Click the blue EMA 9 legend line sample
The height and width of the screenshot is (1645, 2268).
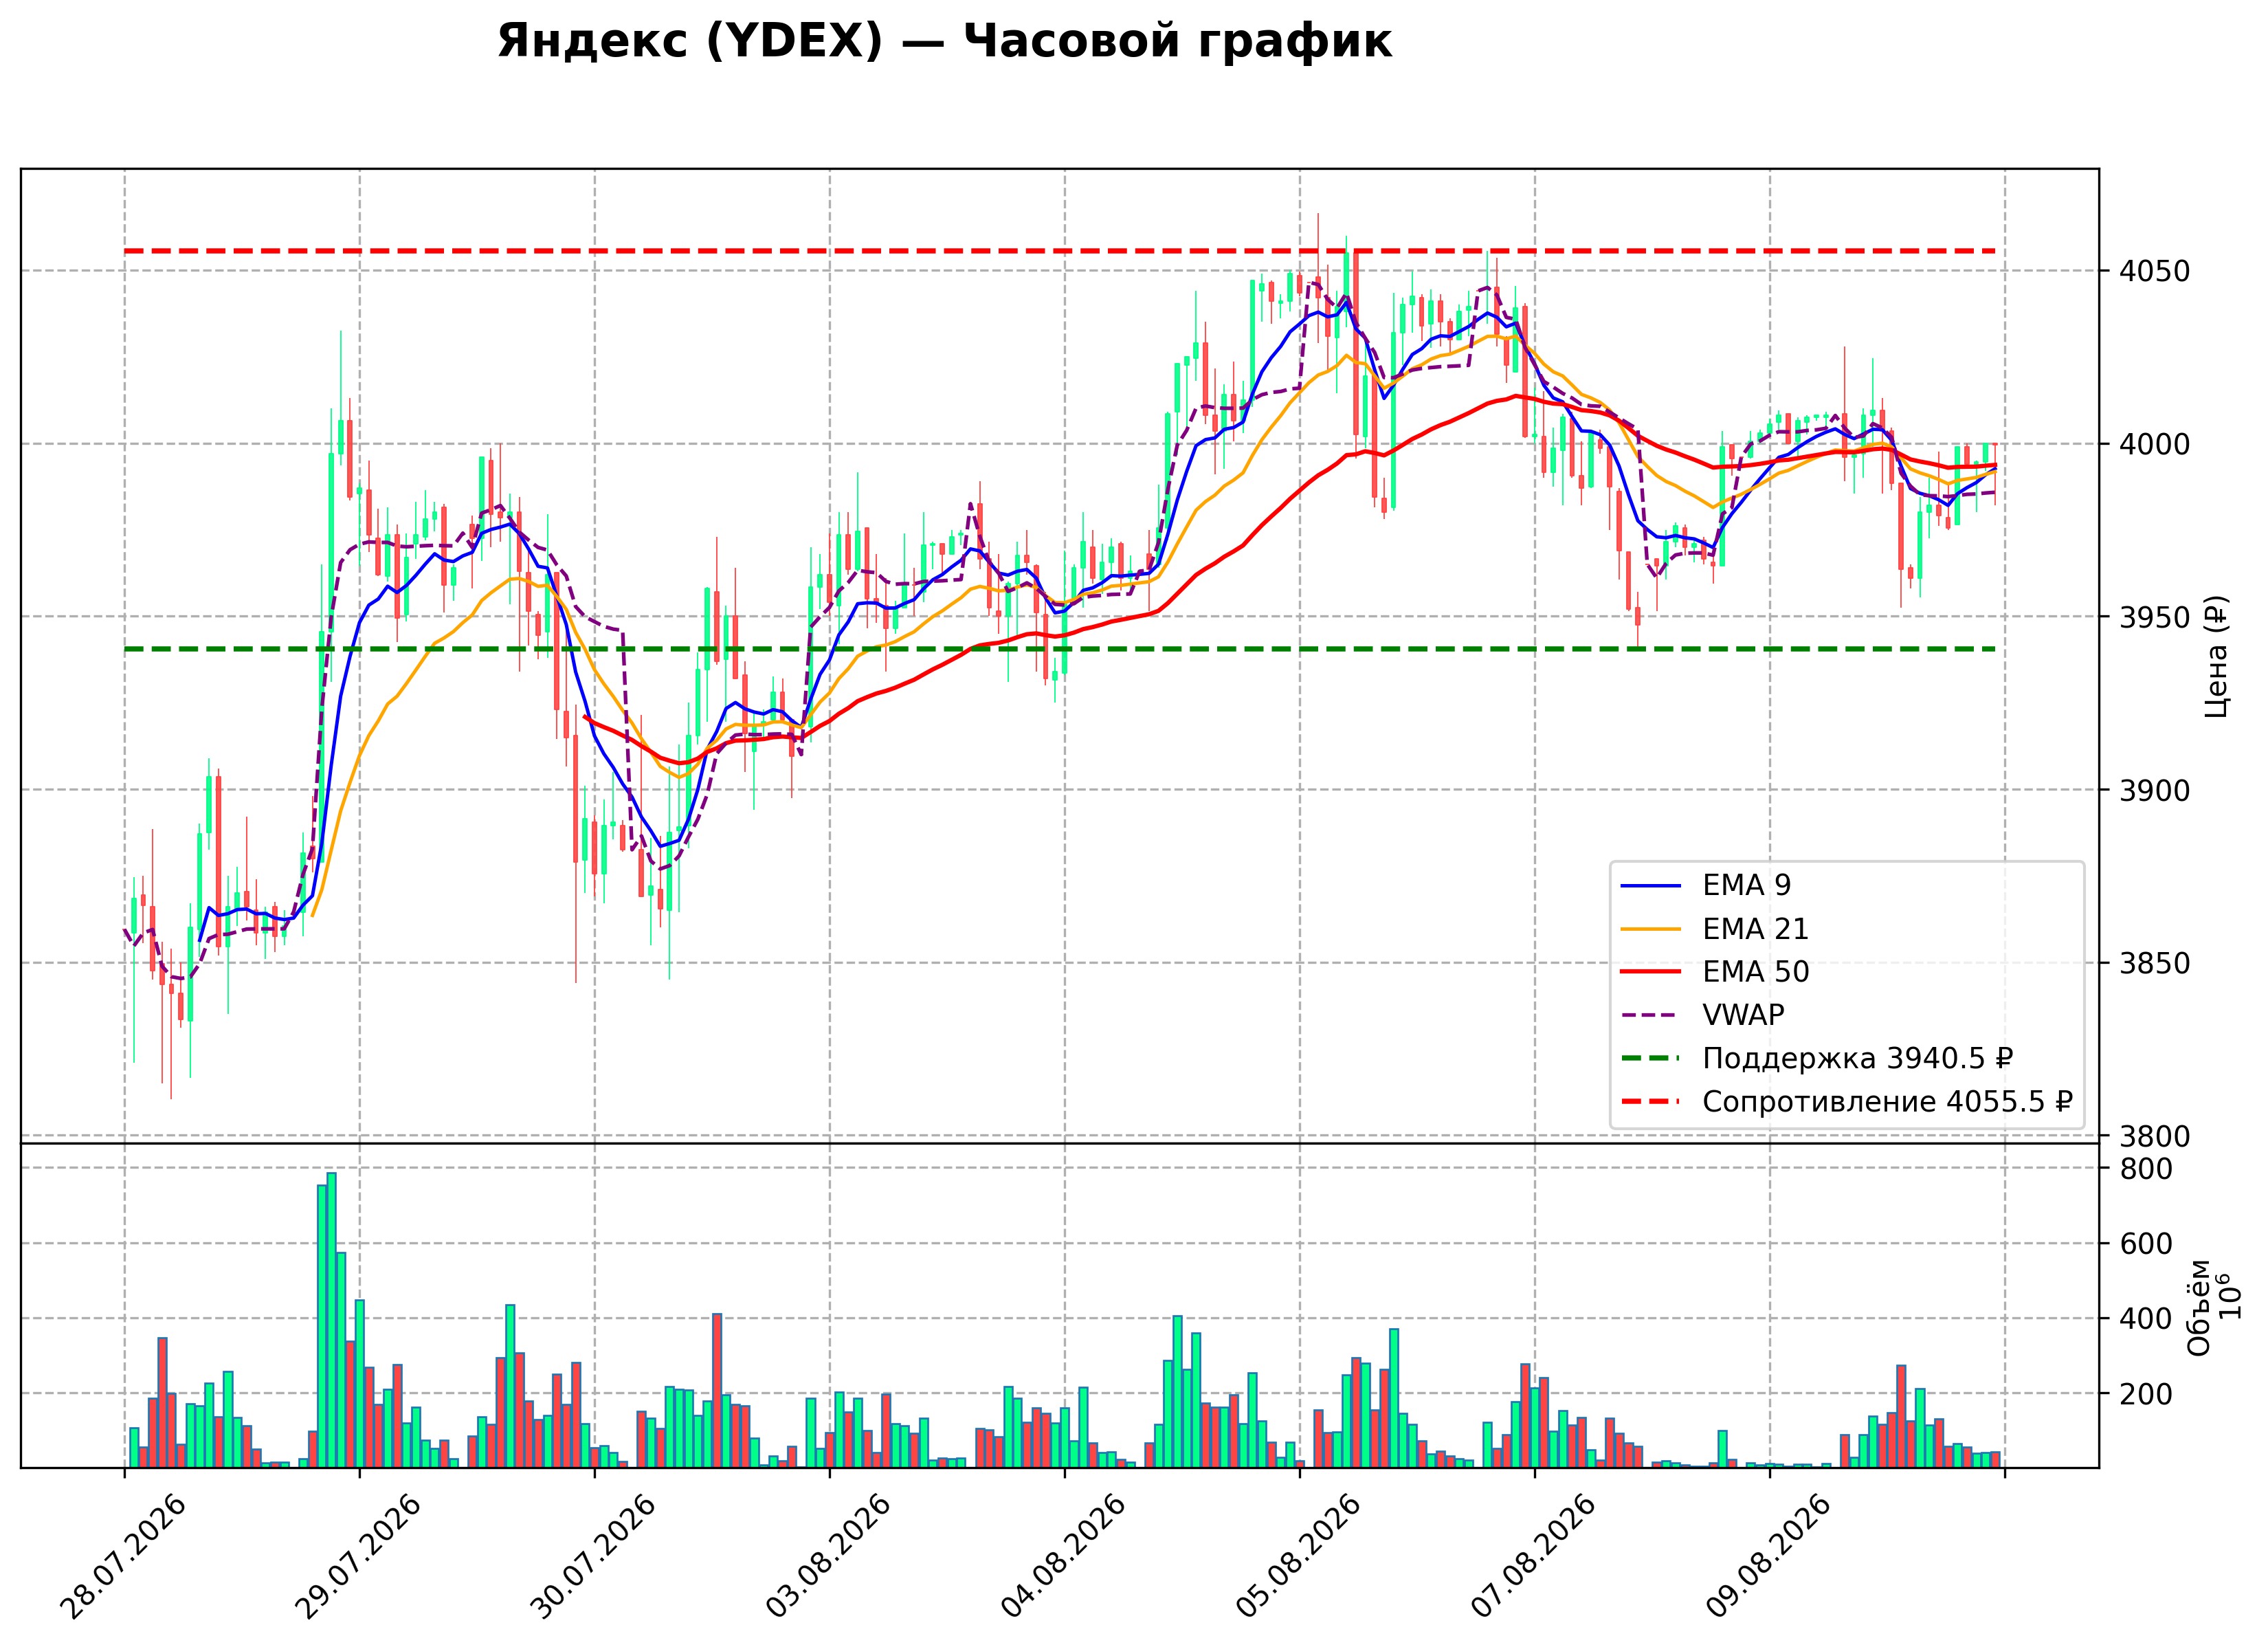click(1651, 886)
